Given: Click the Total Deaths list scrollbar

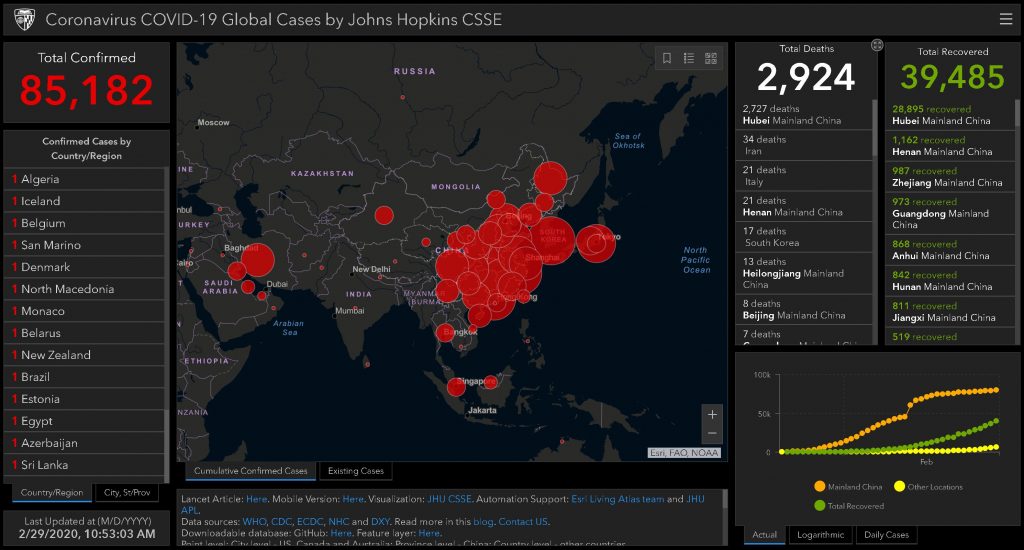Looking at the screenshot, I should click(875, 129).
